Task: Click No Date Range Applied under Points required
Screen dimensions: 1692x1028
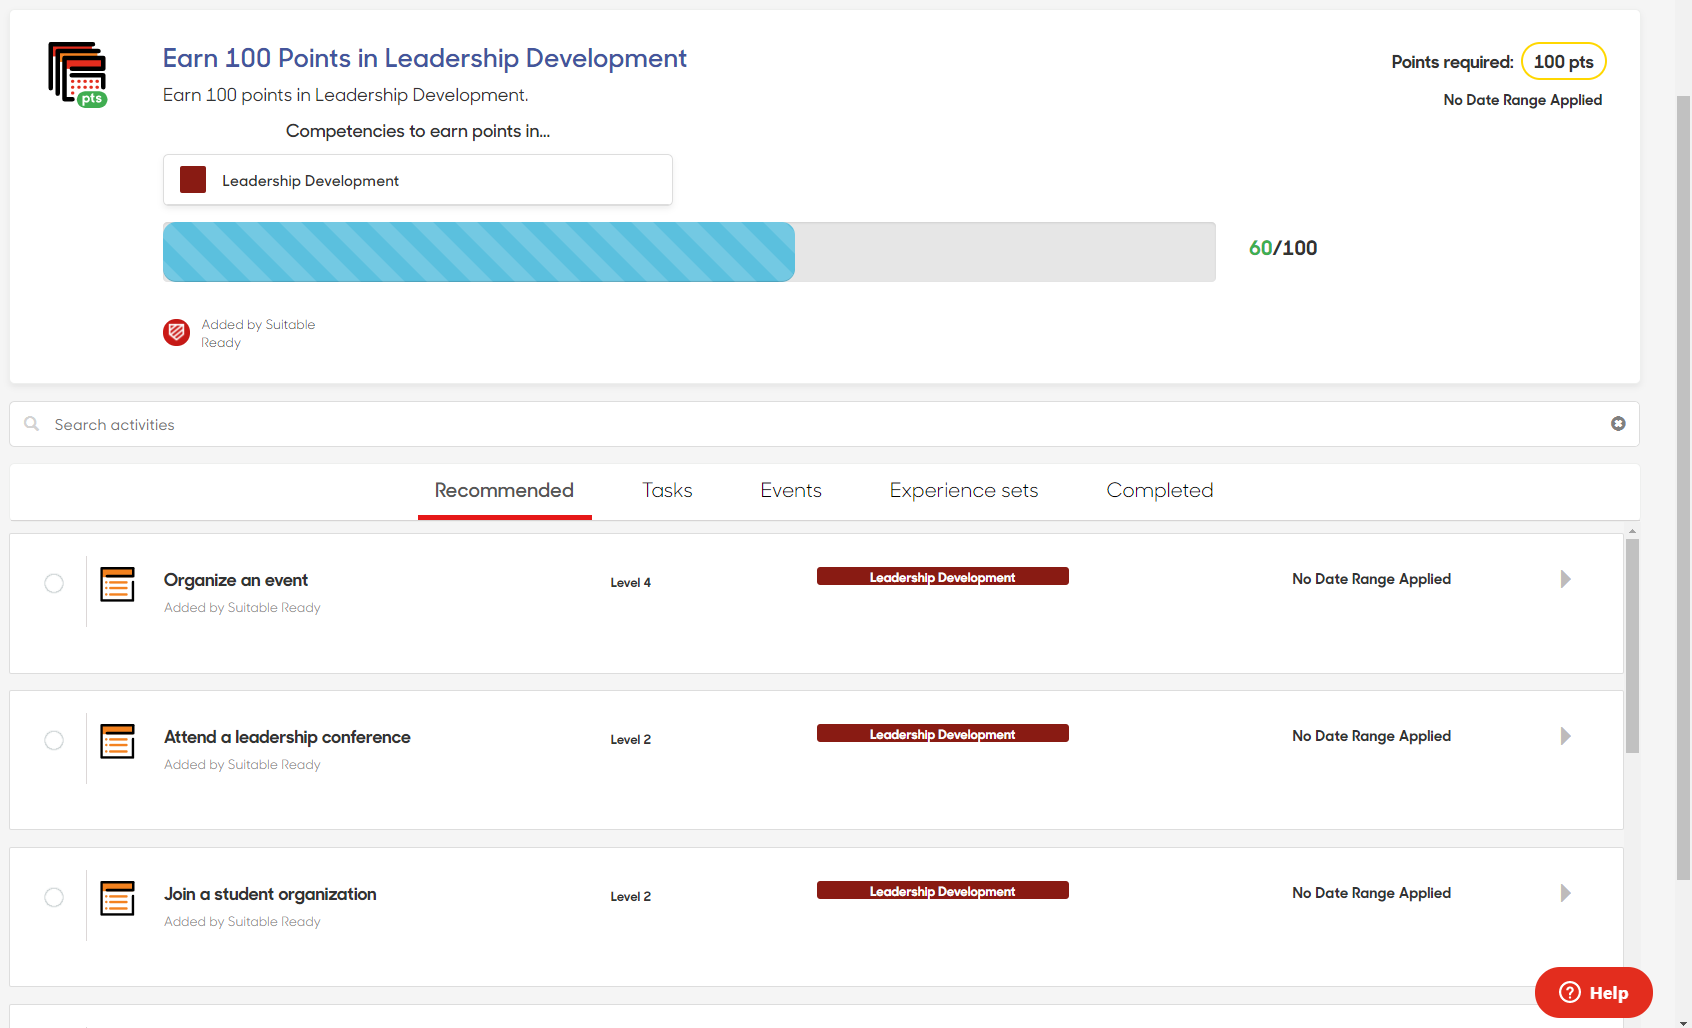Action: click(1523, 100)
